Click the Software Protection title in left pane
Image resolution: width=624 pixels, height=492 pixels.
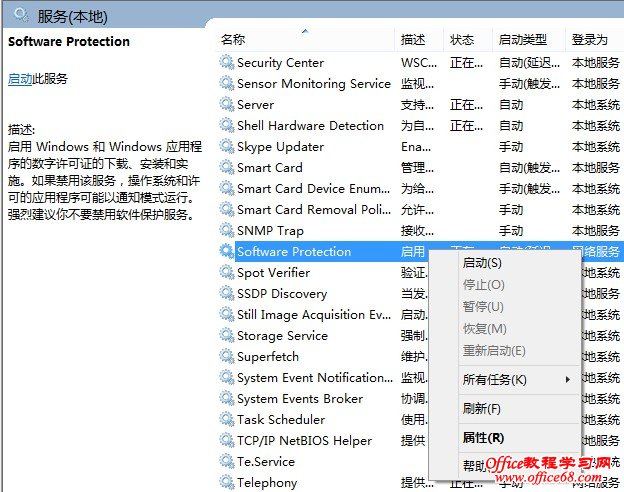69,41
